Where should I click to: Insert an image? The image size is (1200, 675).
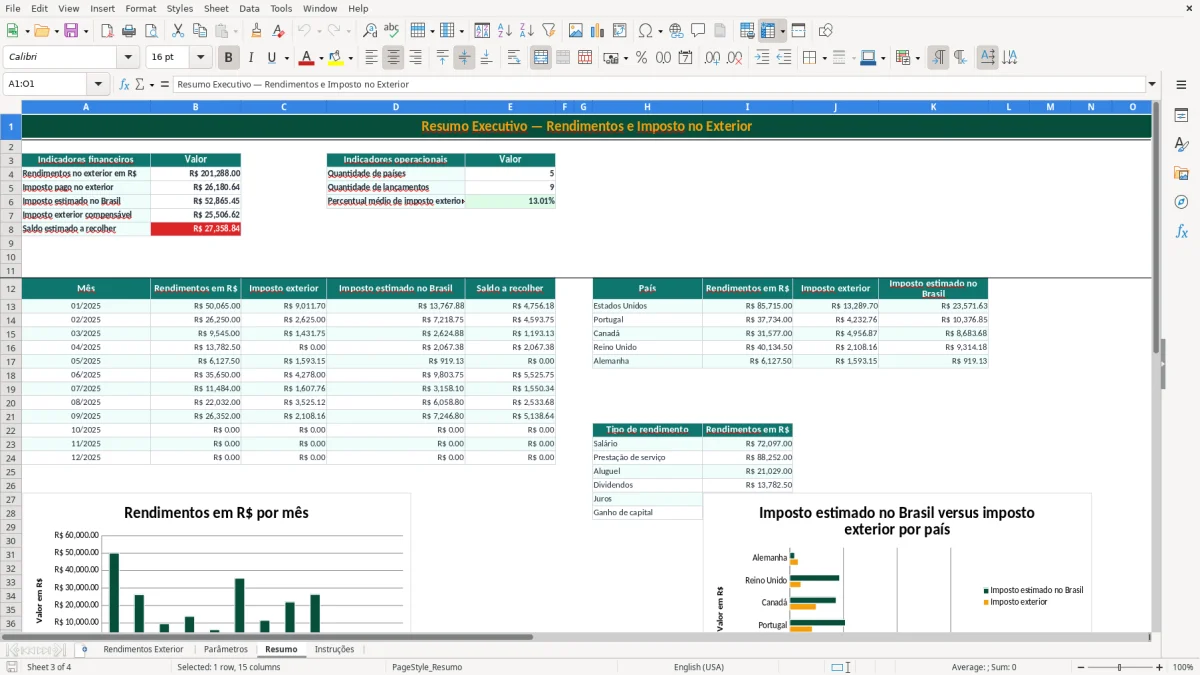575,31
